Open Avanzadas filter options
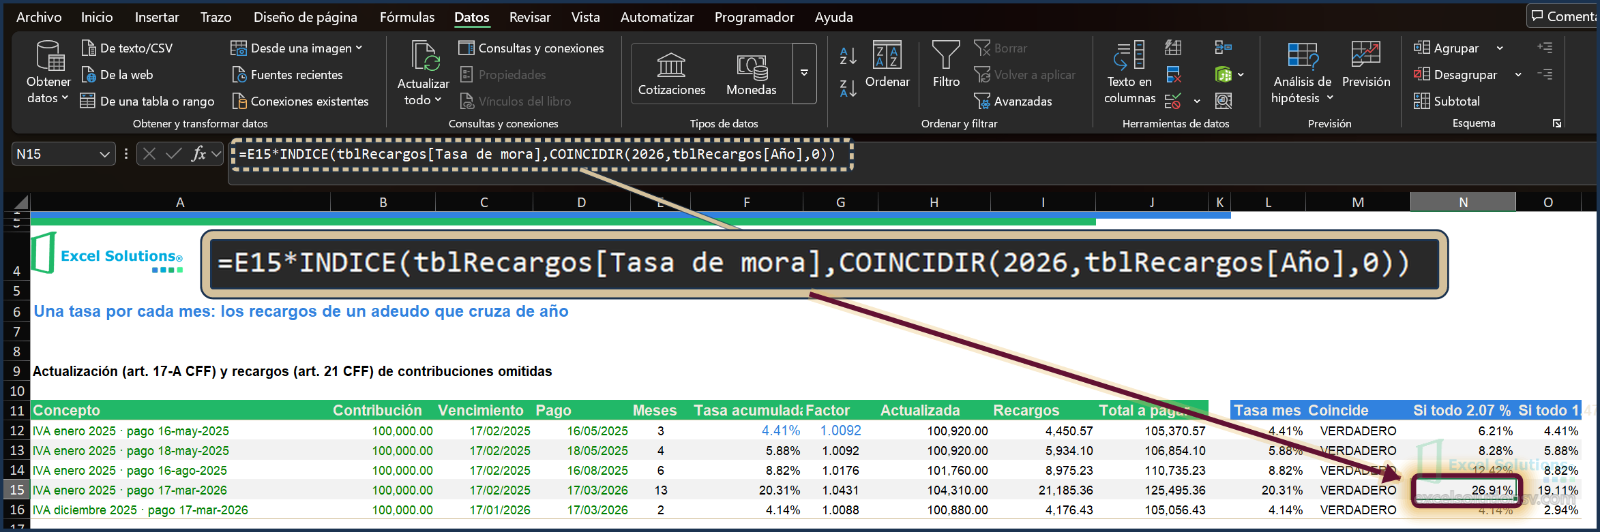 coord(1013,101)
